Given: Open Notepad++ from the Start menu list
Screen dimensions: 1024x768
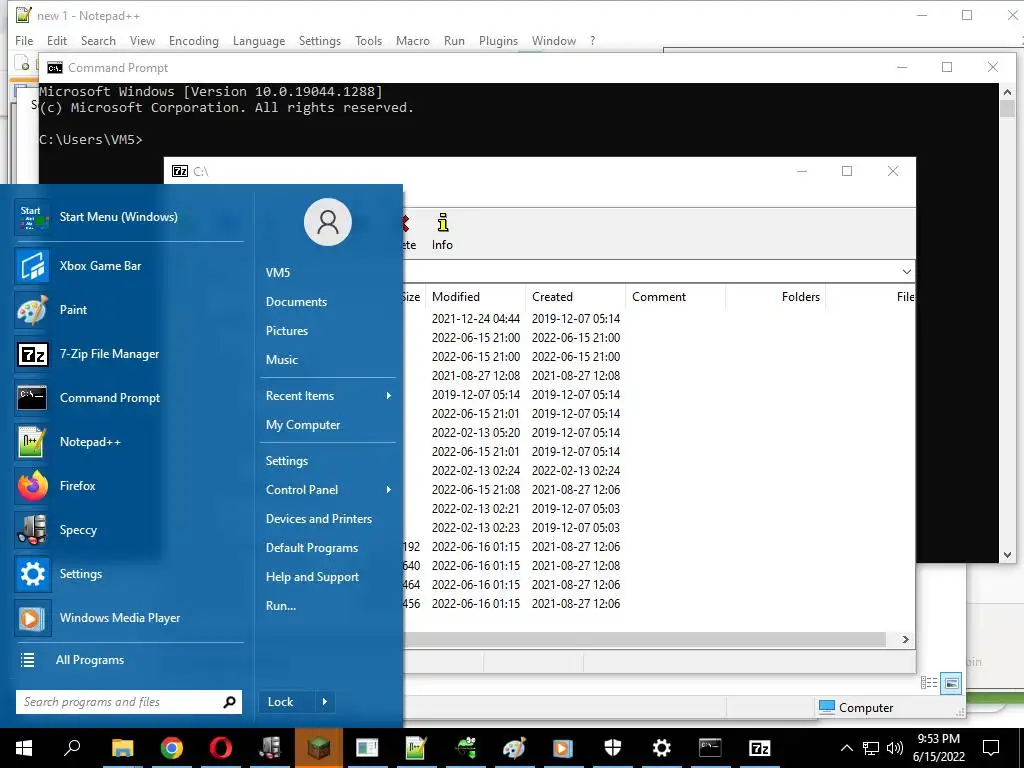Looking at the screenshot, I should click(x=129, y=441).
